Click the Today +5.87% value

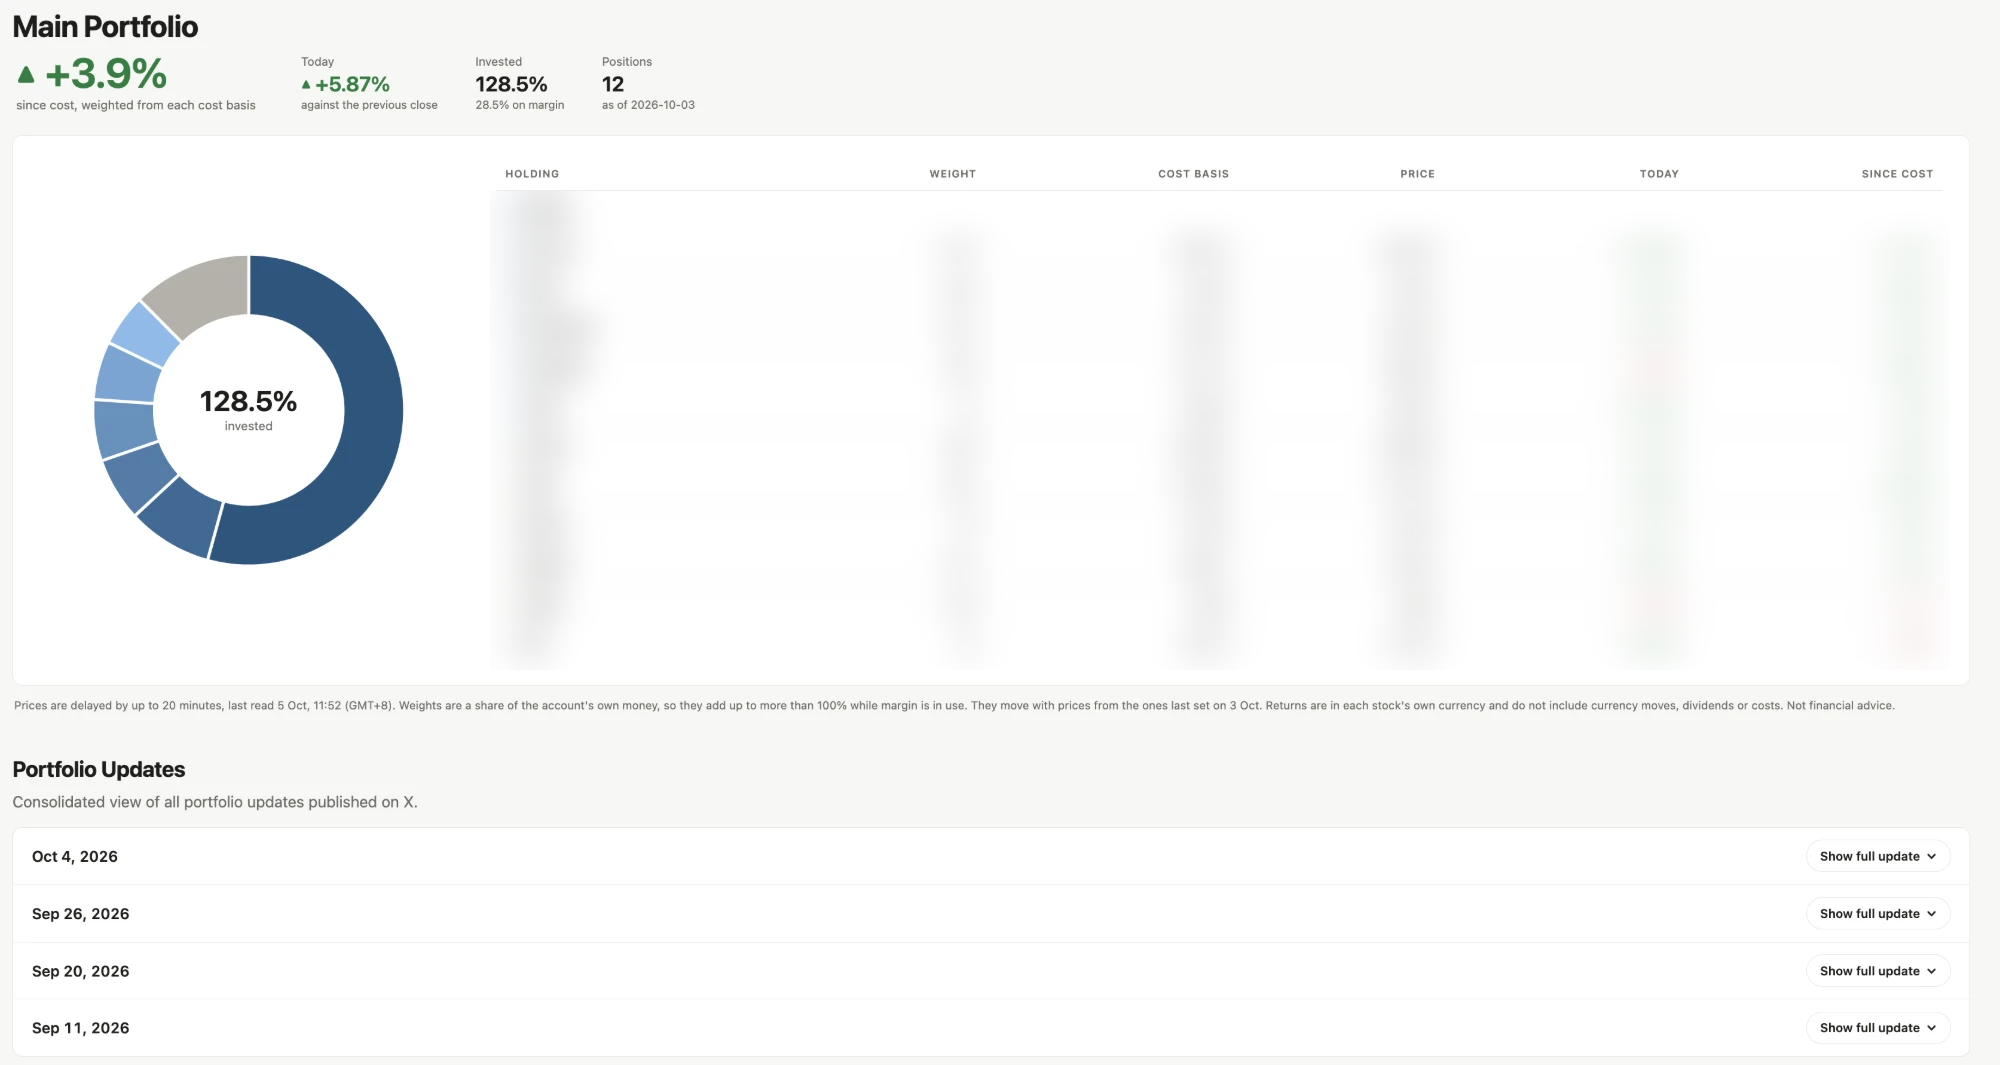tap(352, 84)
